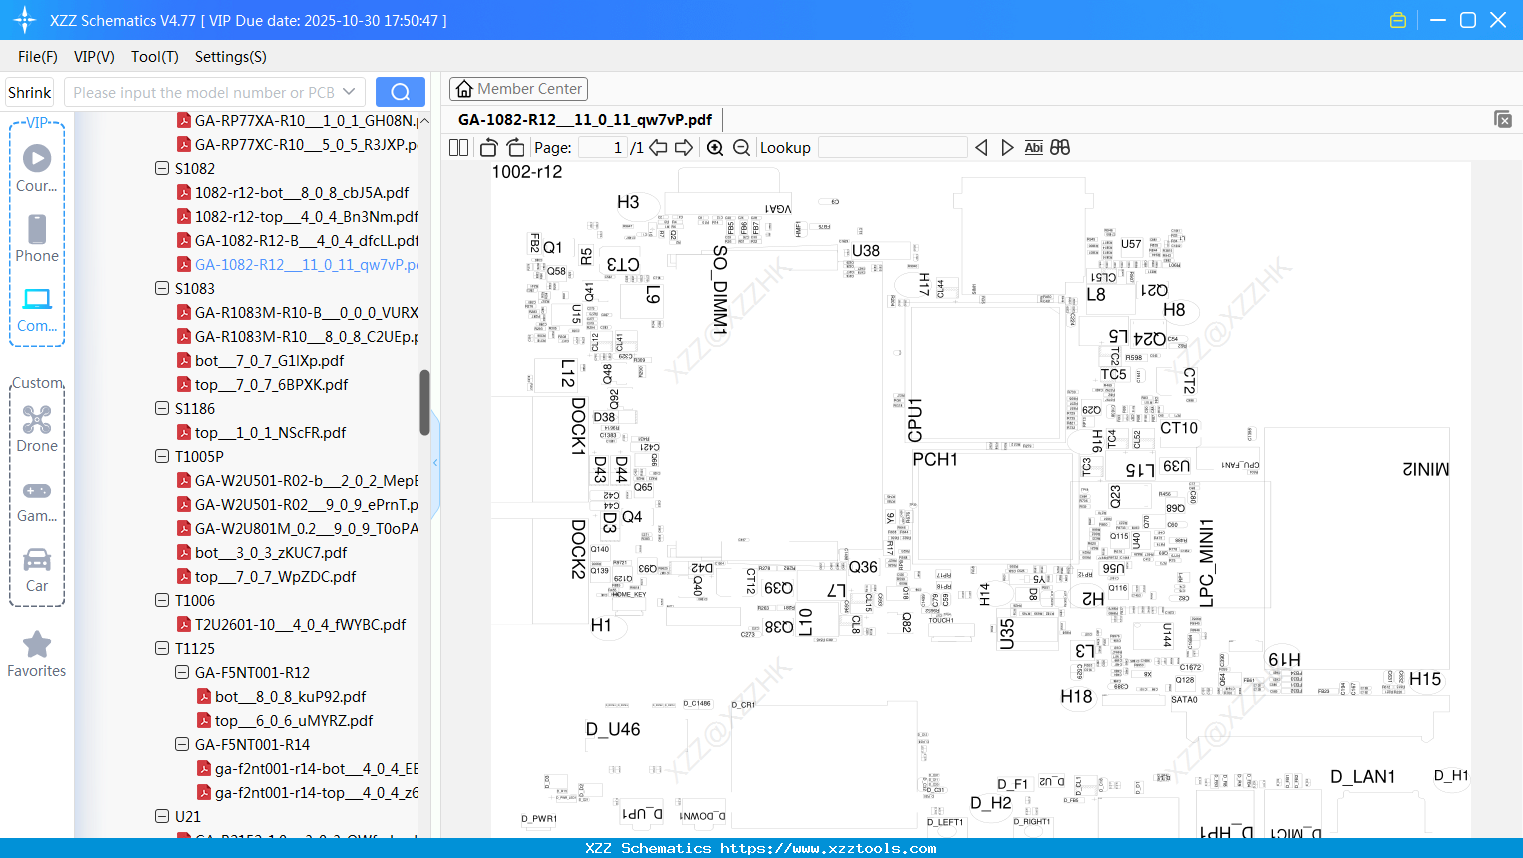
Task: Go to the next page arrow
Action: point(684,147)
